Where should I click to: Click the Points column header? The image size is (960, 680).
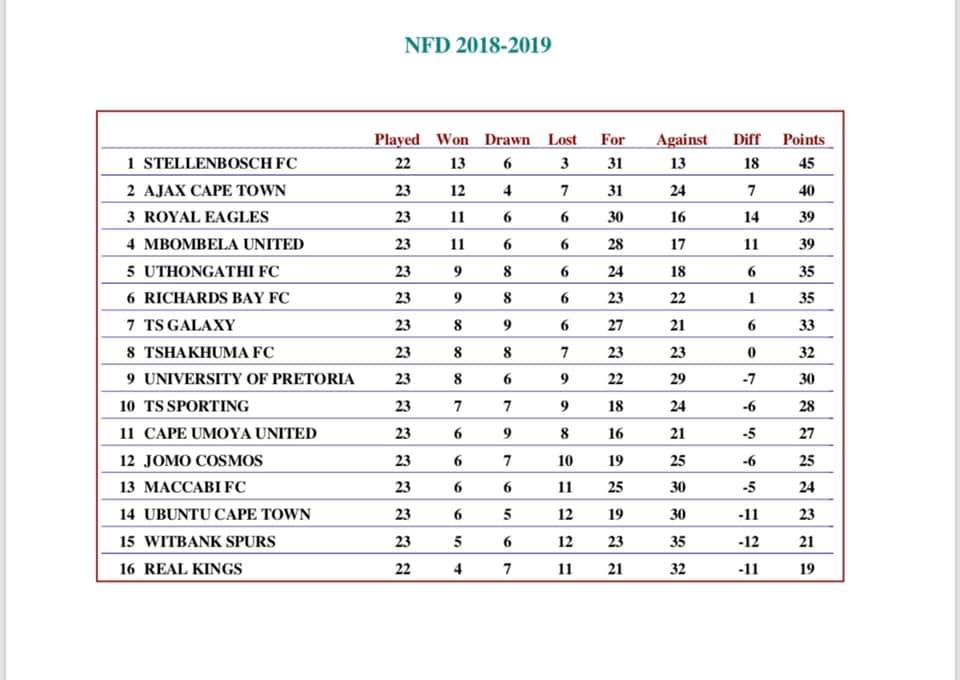(x=803, y=140)
